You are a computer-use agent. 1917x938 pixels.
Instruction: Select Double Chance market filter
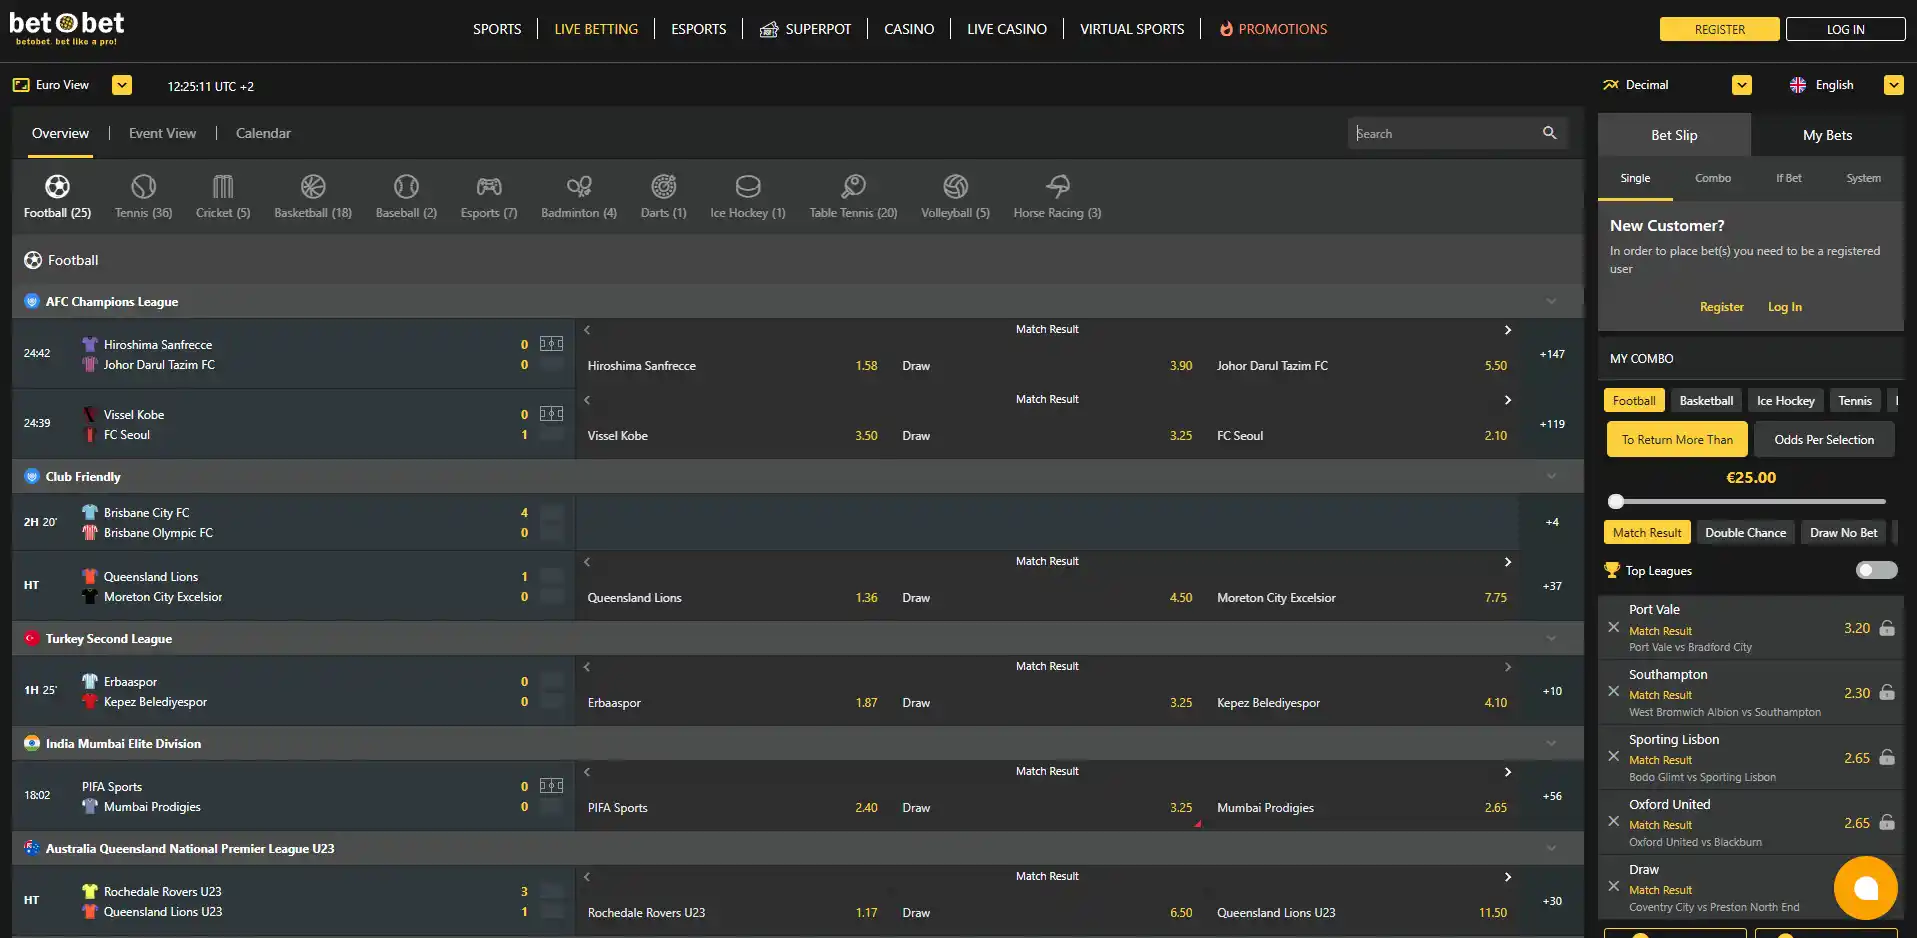[x=1745, y=533]
